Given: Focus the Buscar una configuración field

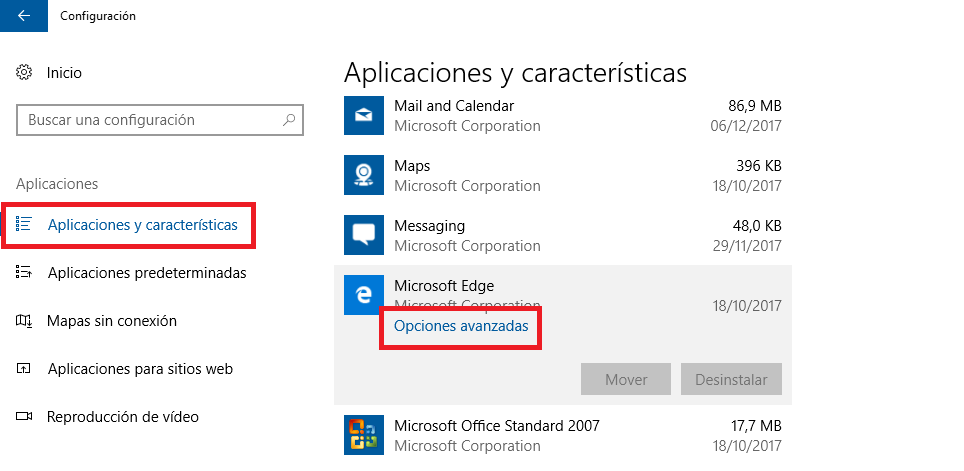Looking at the screenshot, I should [x=160, y=120].
